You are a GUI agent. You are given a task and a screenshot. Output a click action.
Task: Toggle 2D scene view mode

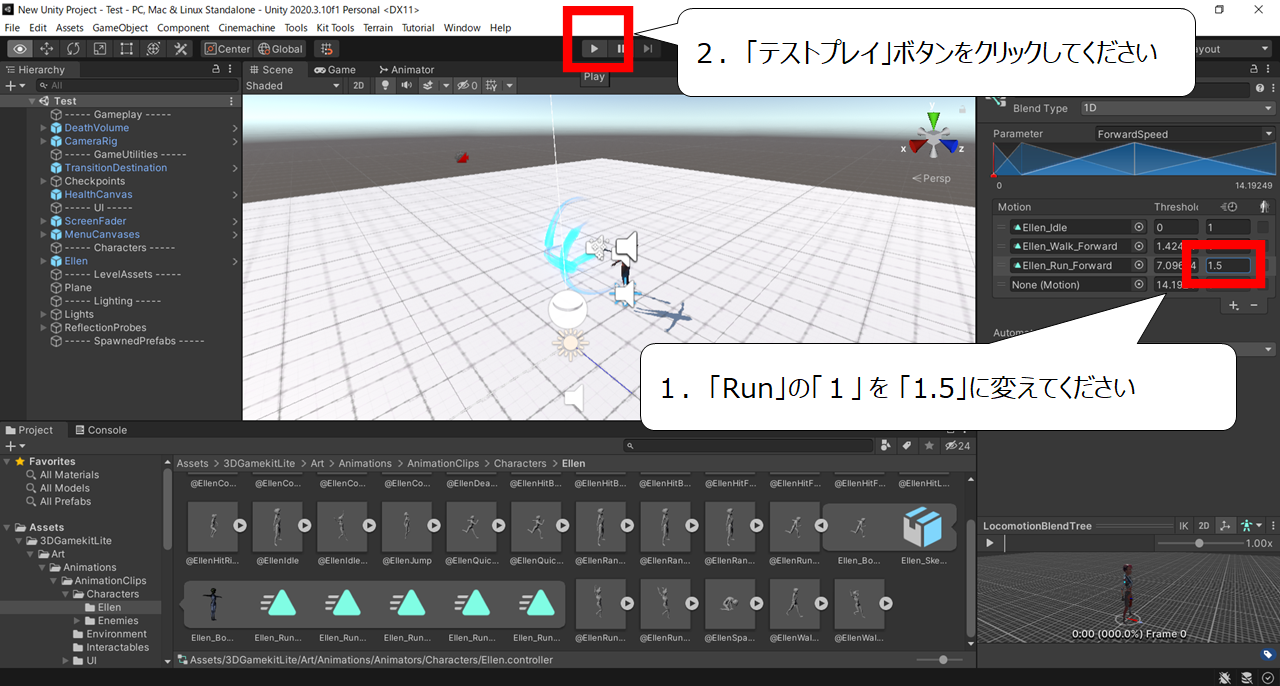click(359, 86)
